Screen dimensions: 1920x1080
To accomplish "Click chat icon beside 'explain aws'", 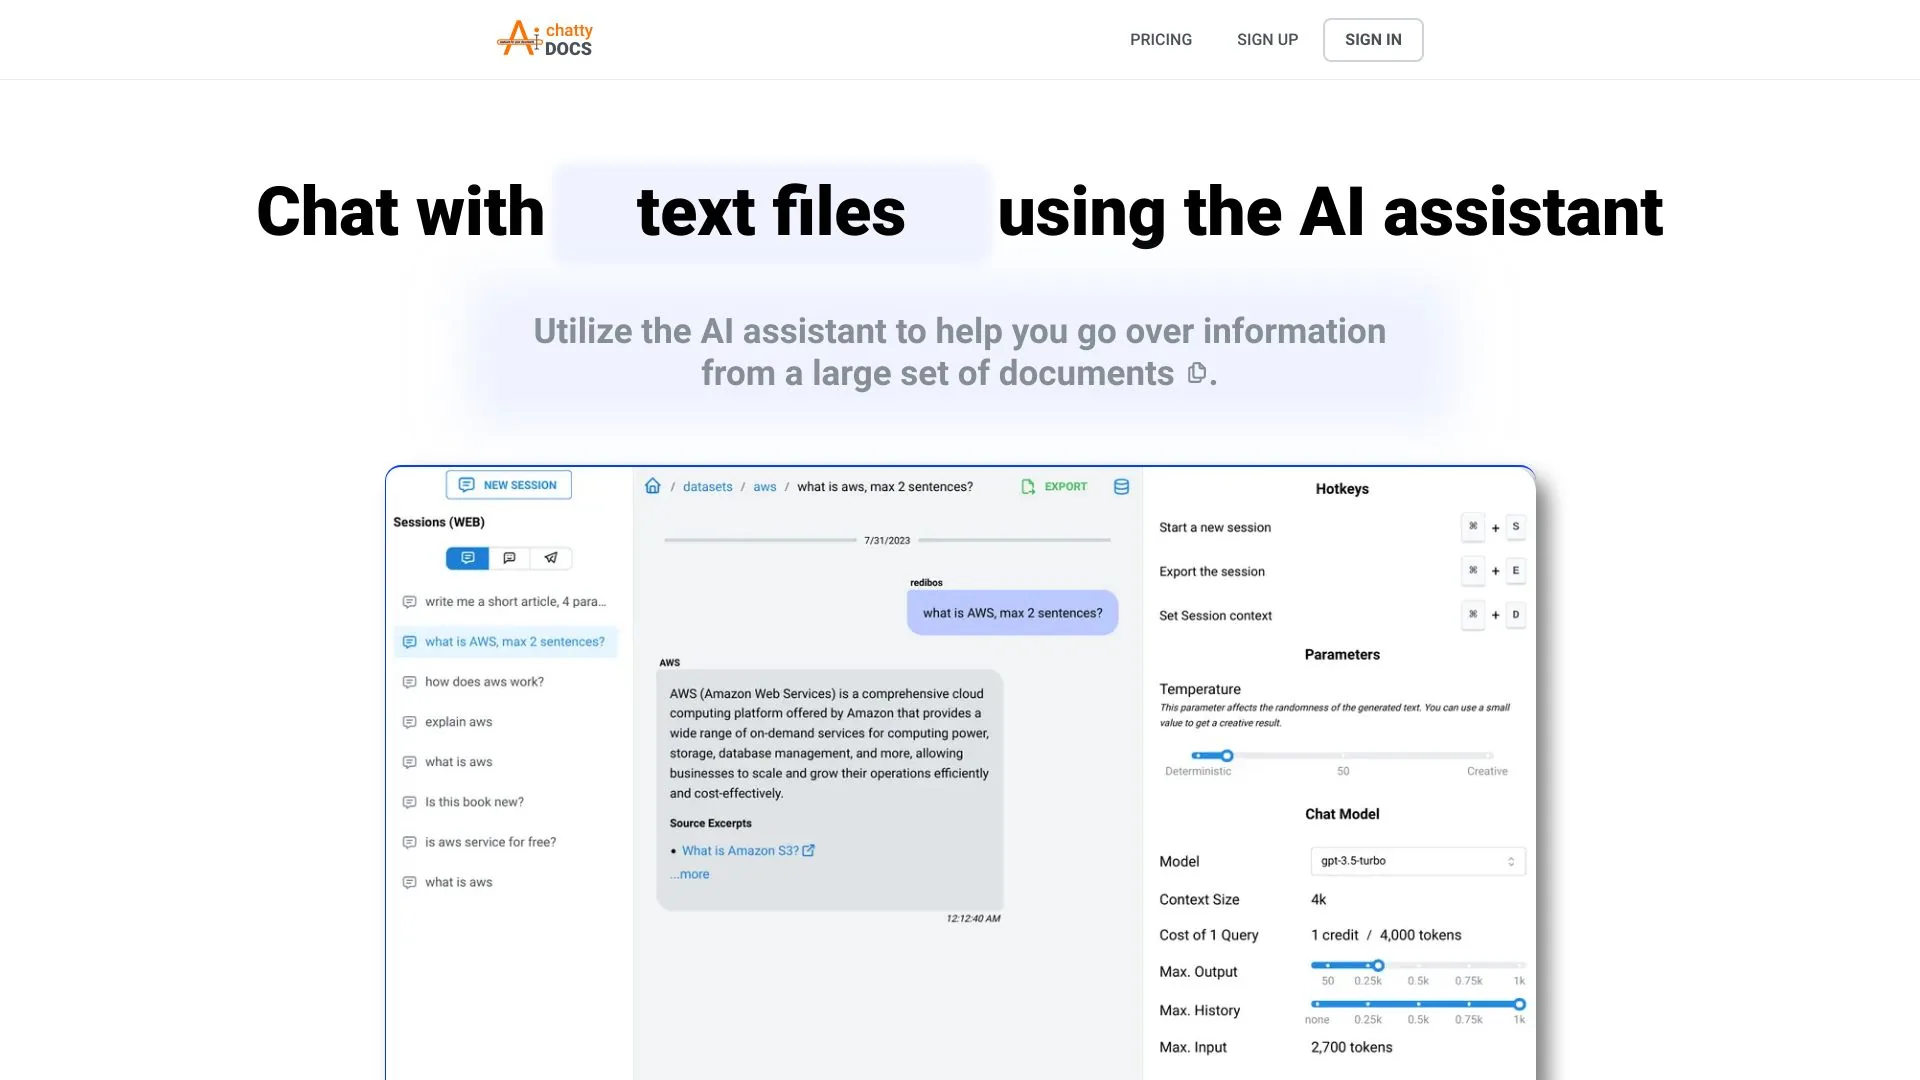I will pos(409,722).
